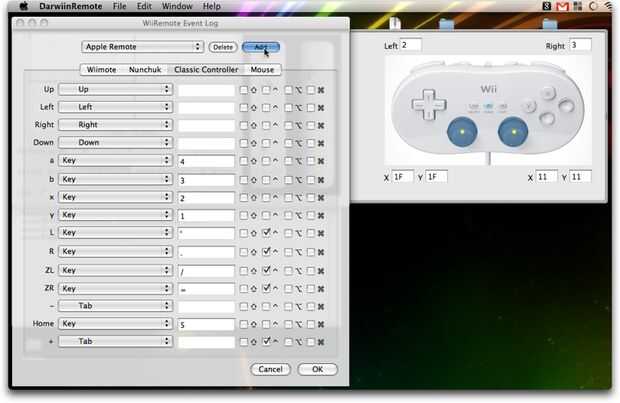Switch to the Wiimote tab
The height and width of the screenshot is (403, 620).
tap(102, 70)
